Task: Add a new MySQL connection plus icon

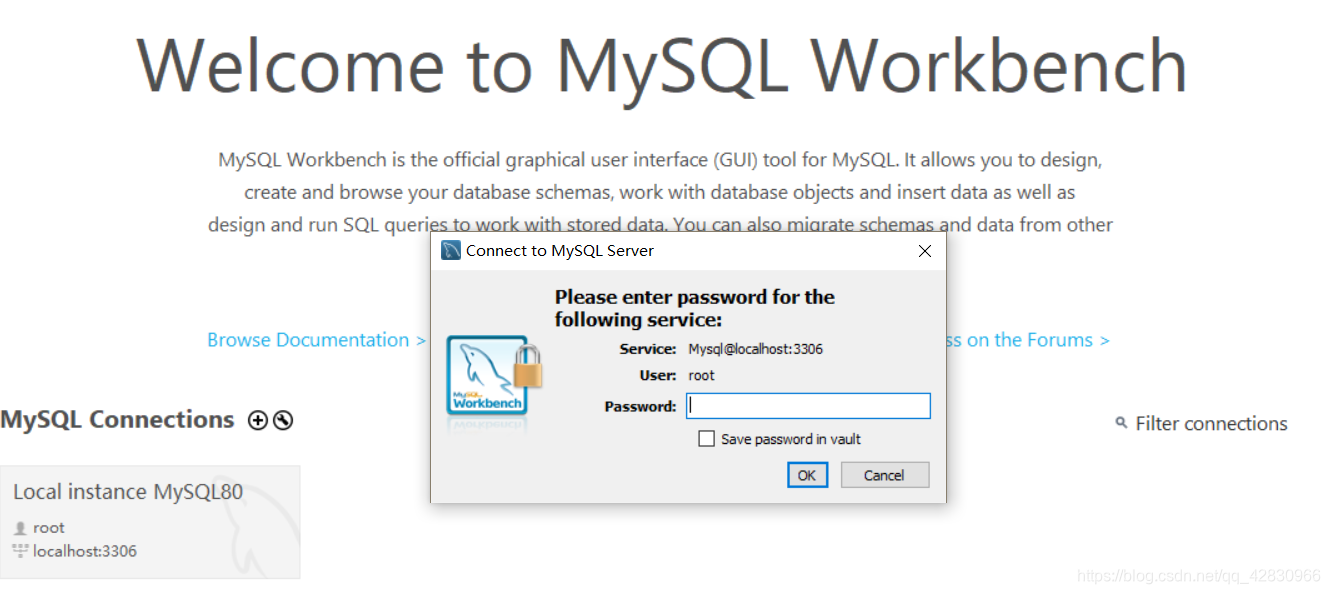Action: coord(258,421)
